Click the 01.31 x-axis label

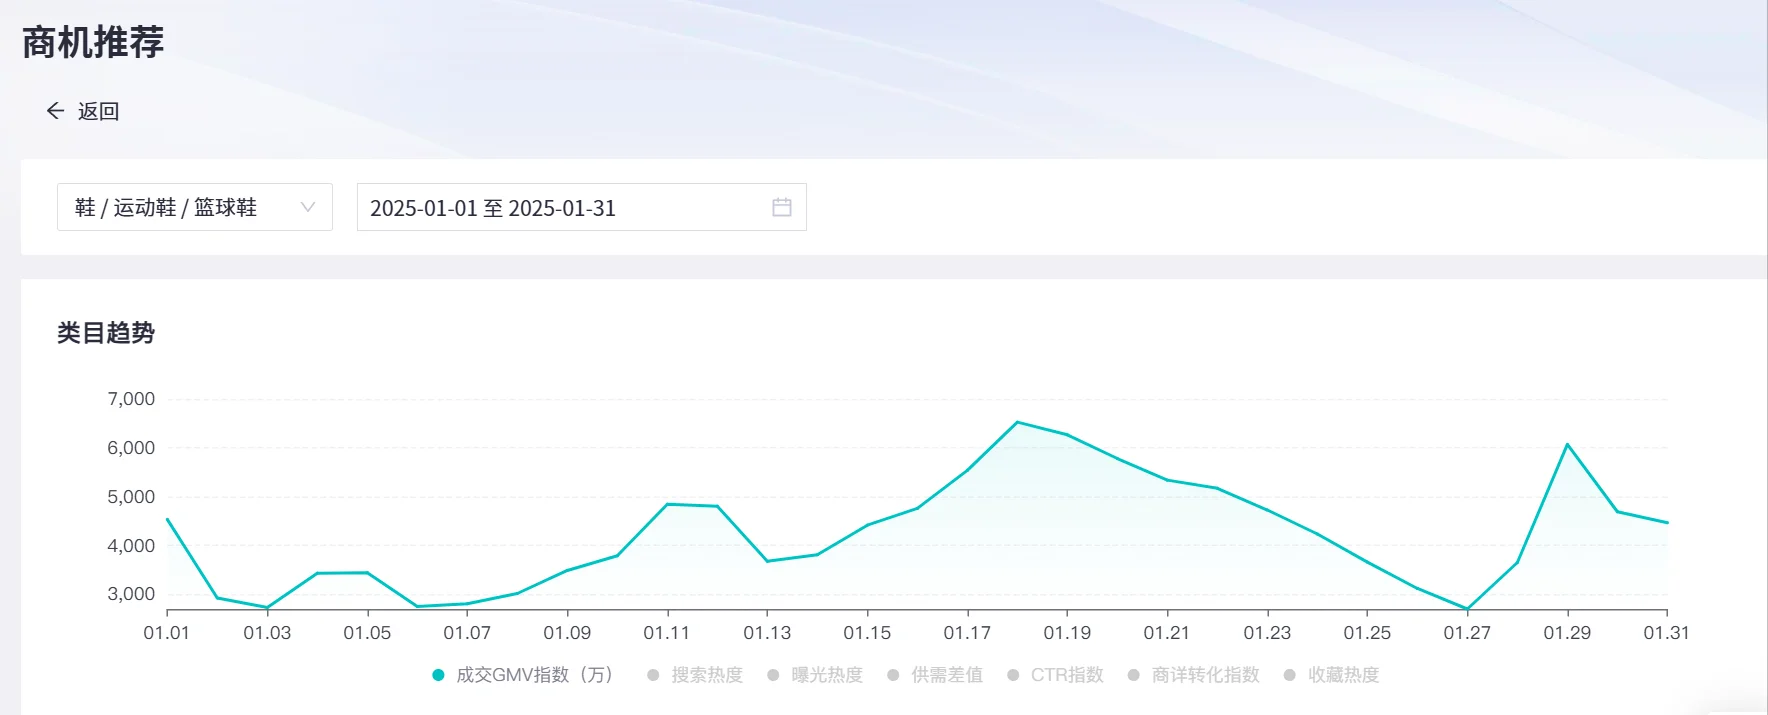tap(1666, 633)
